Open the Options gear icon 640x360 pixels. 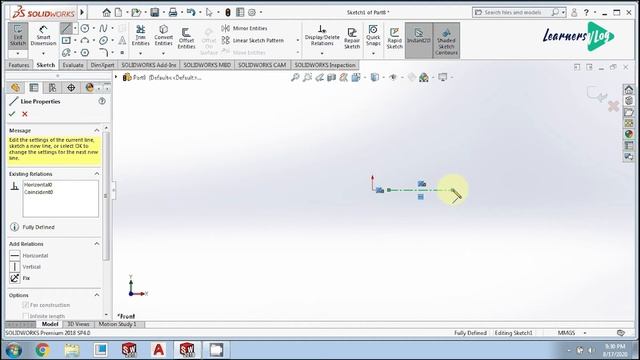[252, 13]
